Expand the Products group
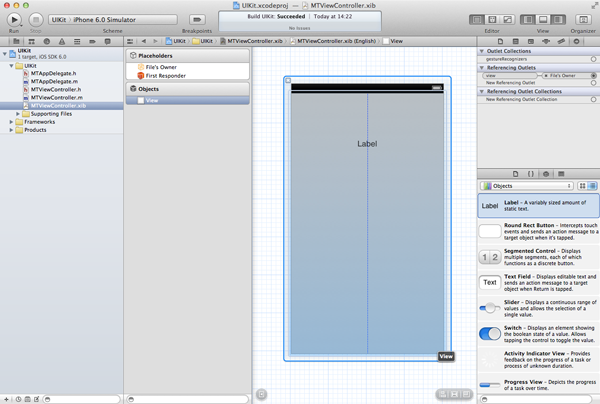The height and width of the screenshot is (404, 600). pyautogui.click(x=11, y=130)
